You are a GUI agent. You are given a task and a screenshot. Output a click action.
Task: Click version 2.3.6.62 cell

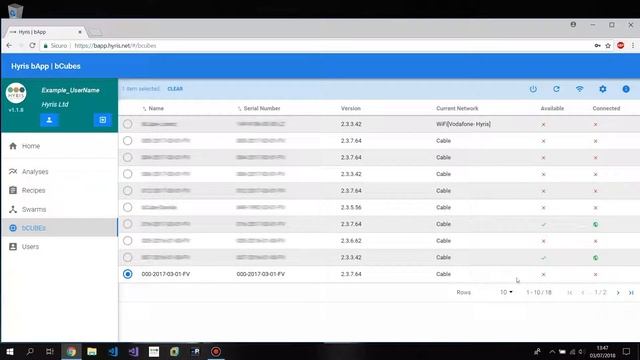[x=351, y=241]
